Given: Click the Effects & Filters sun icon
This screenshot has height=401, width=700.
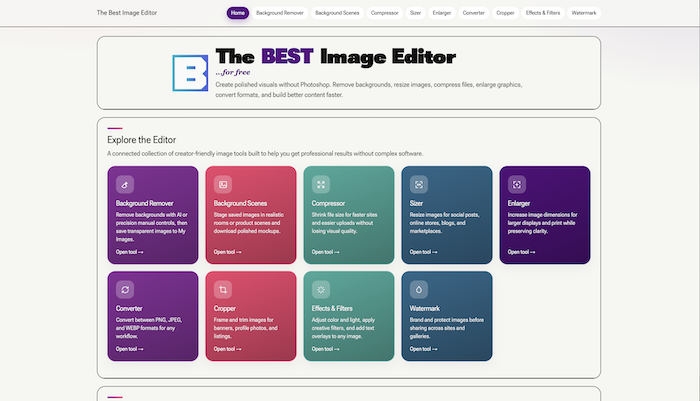Looking at the screenshot, I should (321, 289).
